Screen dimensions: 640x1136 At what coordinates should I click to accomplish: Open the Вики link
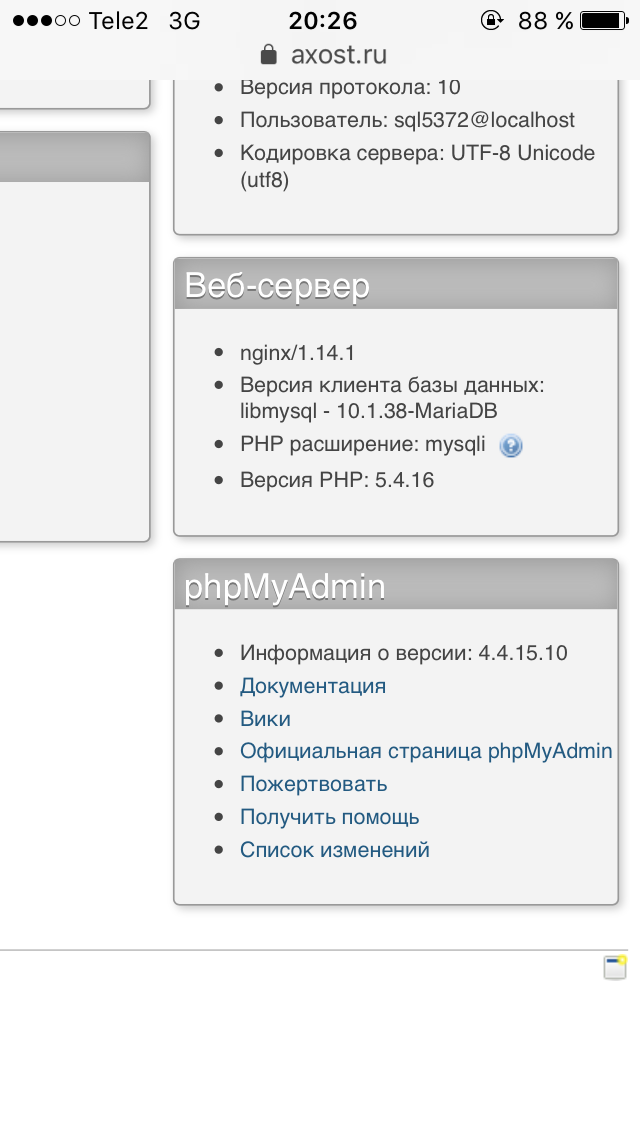265,719
